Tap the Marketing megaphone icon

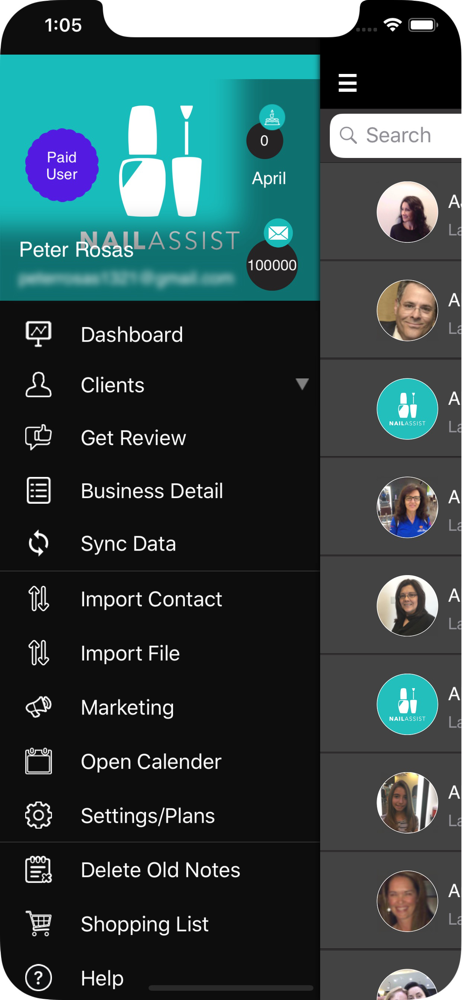pyautogui.click(x=38, y=707)
